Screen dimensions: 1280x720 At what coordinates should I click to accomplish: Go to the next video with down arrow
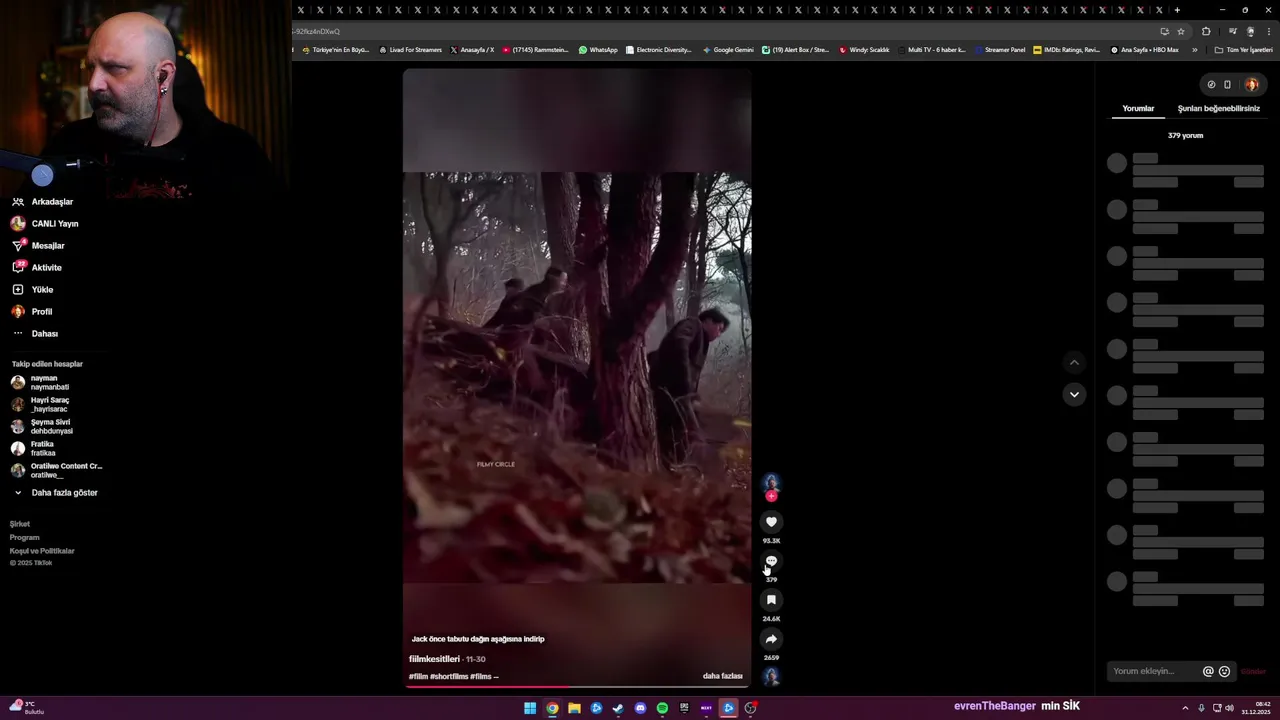(x=1074, y=394)
